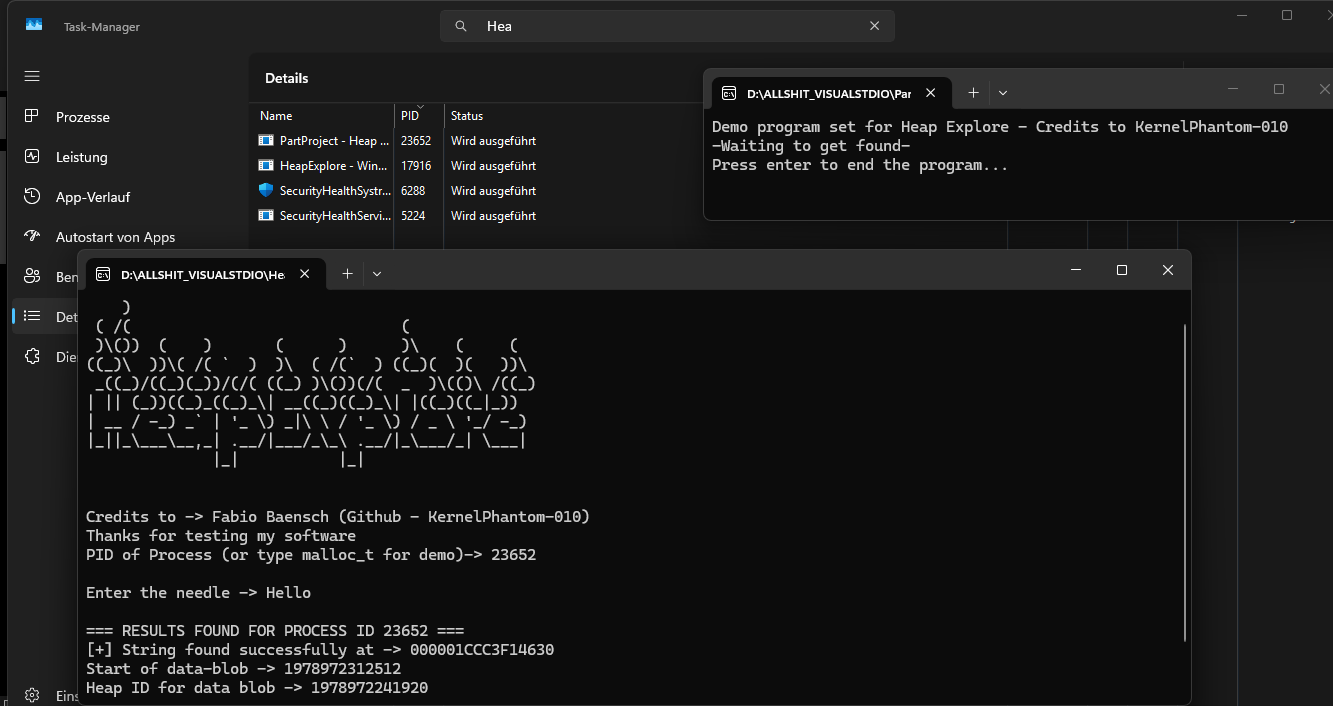Screen dimensions: 1333x706
Task: Open the Leistung performance page
Action: (x=81, y=157)
